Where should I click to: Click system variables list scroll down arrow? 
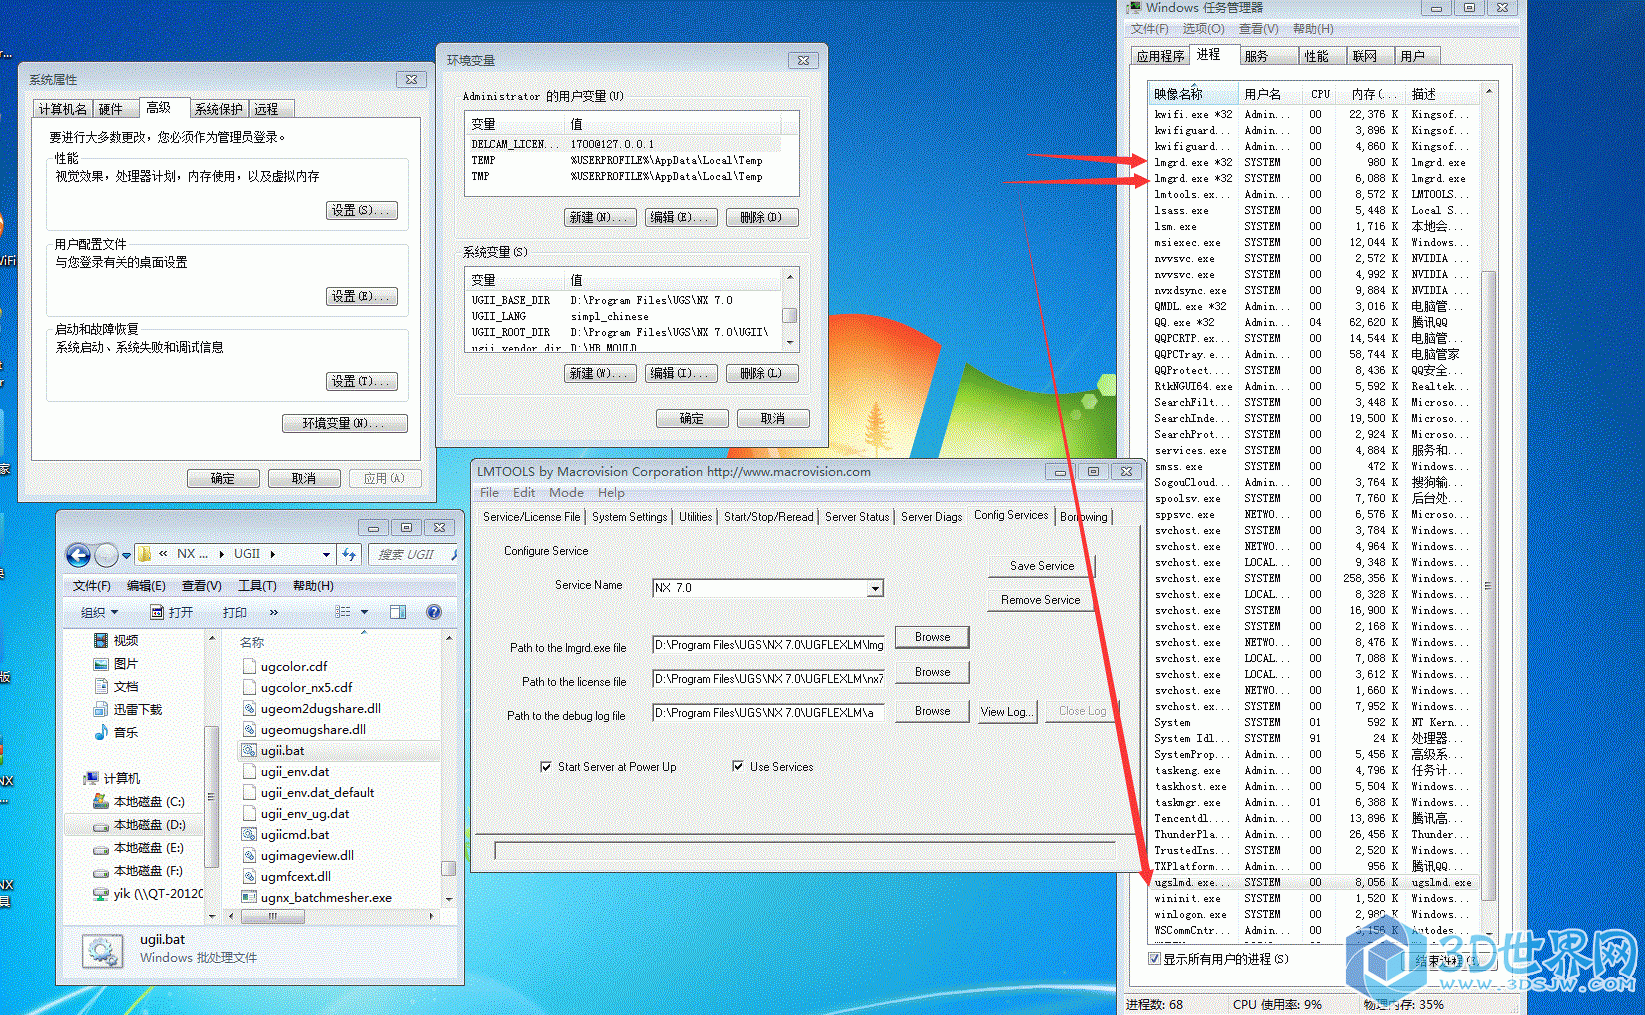tap(791, 343)
